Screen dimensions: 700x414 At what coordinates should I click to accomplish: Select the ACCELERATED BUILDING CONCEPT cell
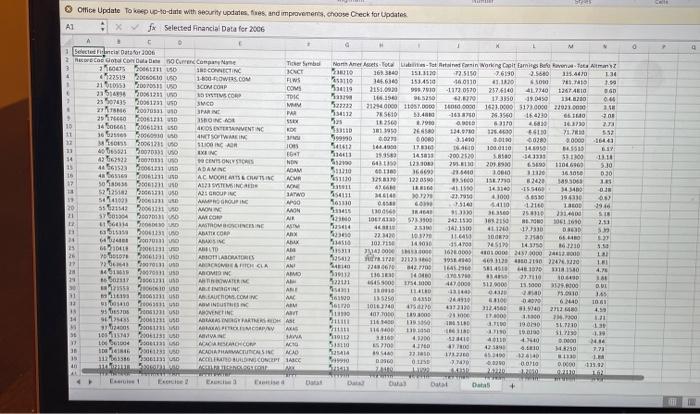tap(242, 360)
